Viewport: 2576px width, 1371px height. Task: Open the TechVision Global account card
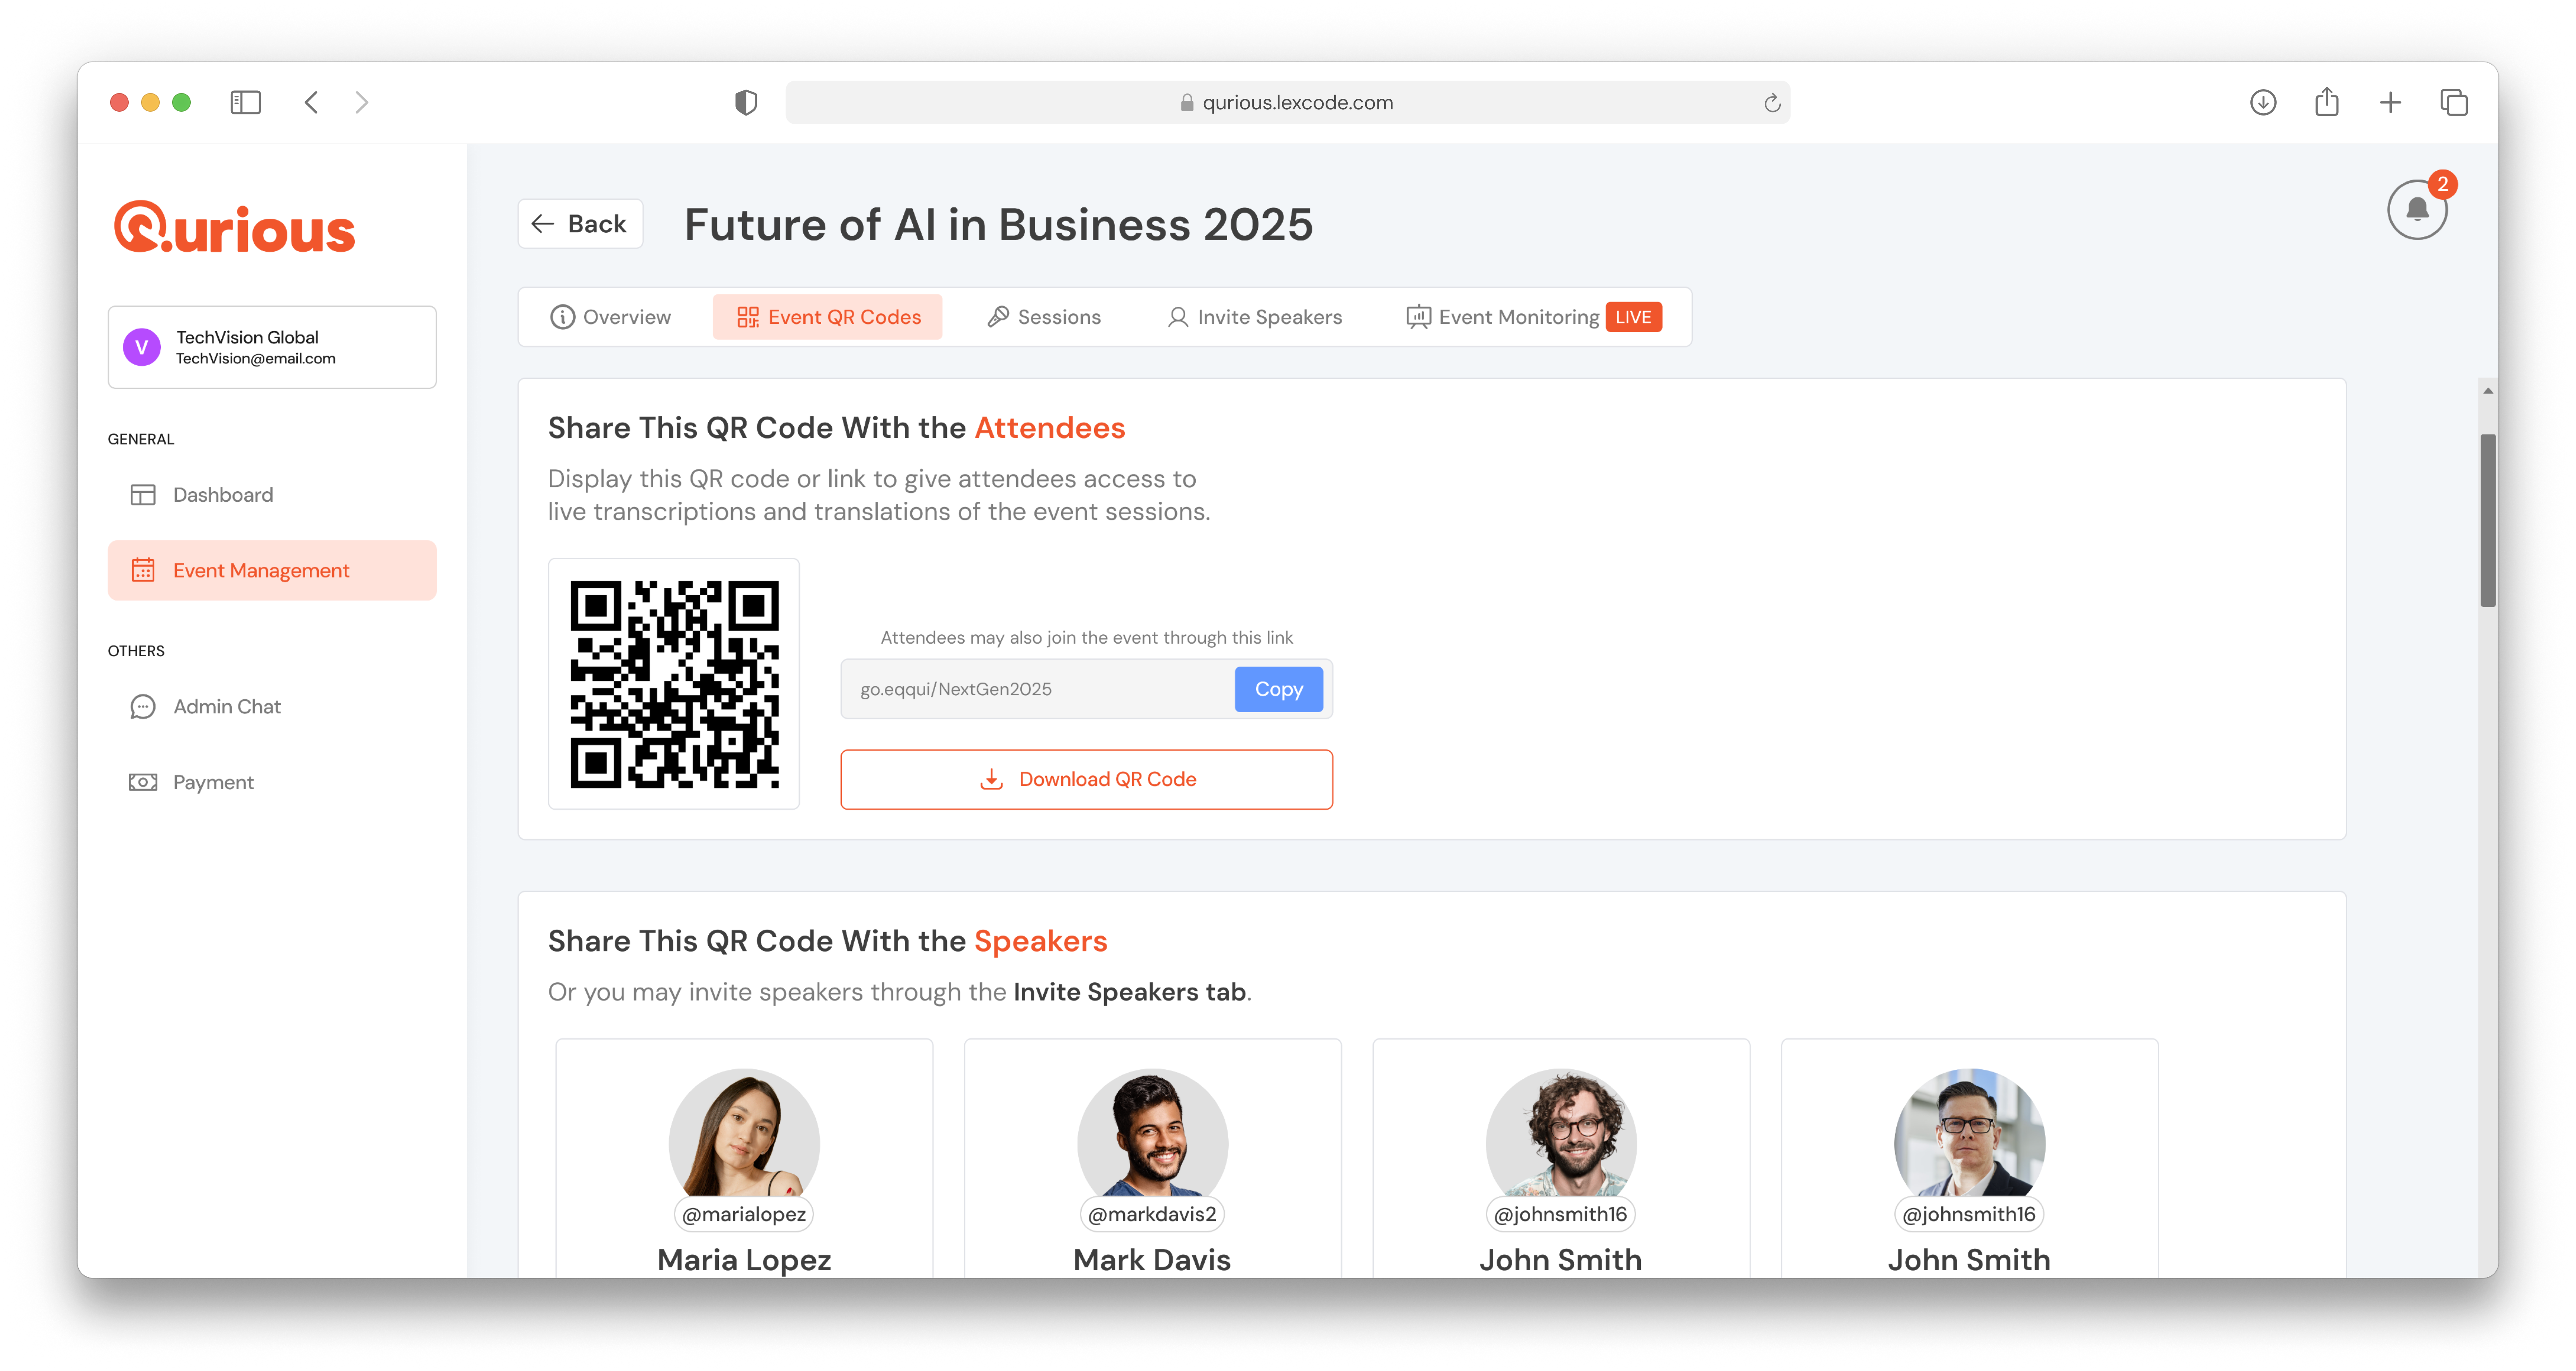pos(272,347)
